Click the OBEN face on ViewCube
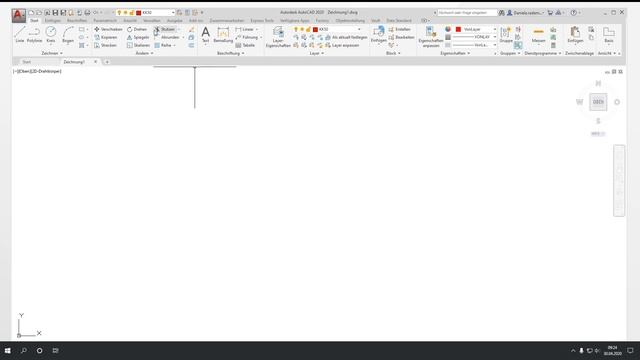The width and height of the screenshot is (640, 360). pyautogui.click(x=598, y=102)
